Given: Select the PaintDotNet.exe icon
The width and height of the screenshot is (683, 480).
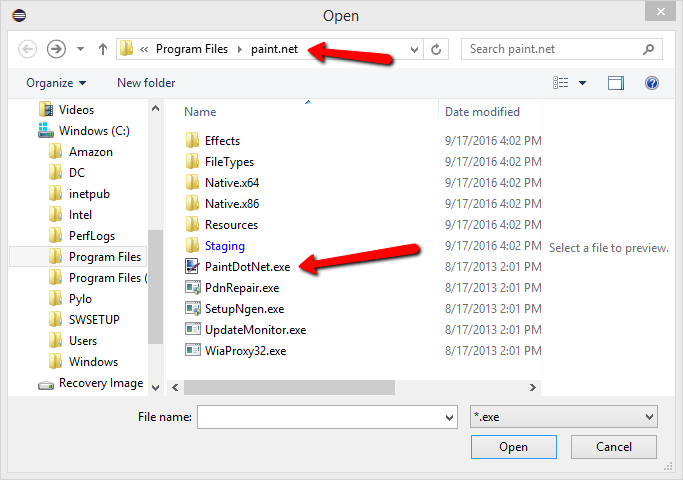Looking at the screenshot, I should 192,267.
